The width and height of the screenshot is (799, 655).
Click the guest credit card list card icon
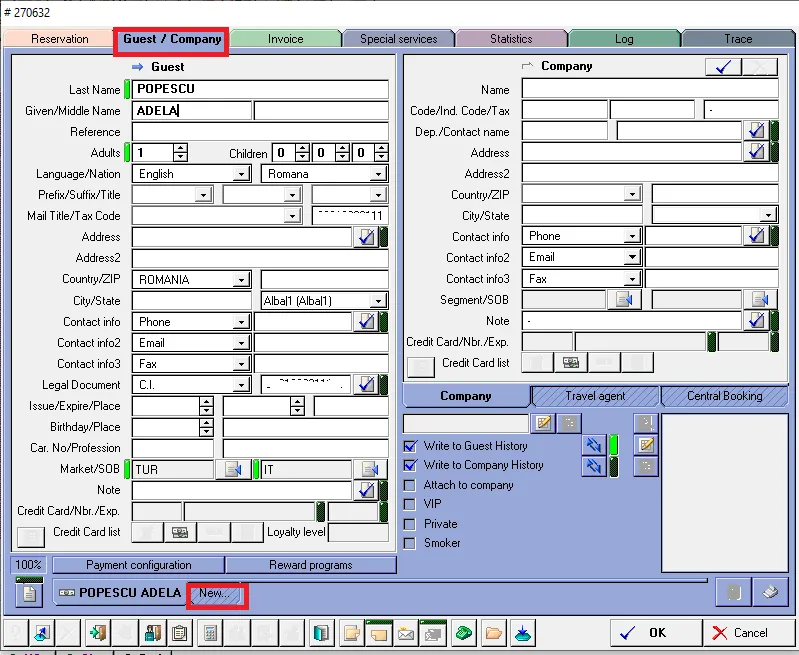coord(179,533)
